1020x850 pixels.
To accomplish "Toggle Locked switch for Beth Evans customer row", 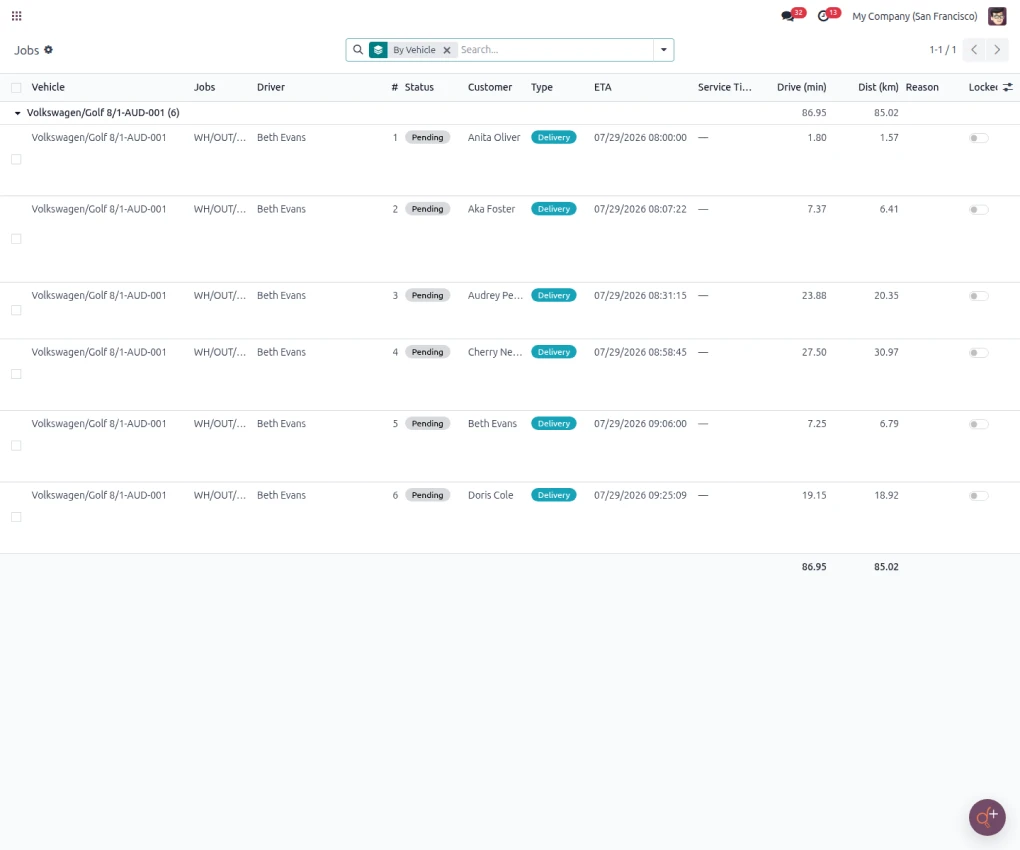I will 978,424.
